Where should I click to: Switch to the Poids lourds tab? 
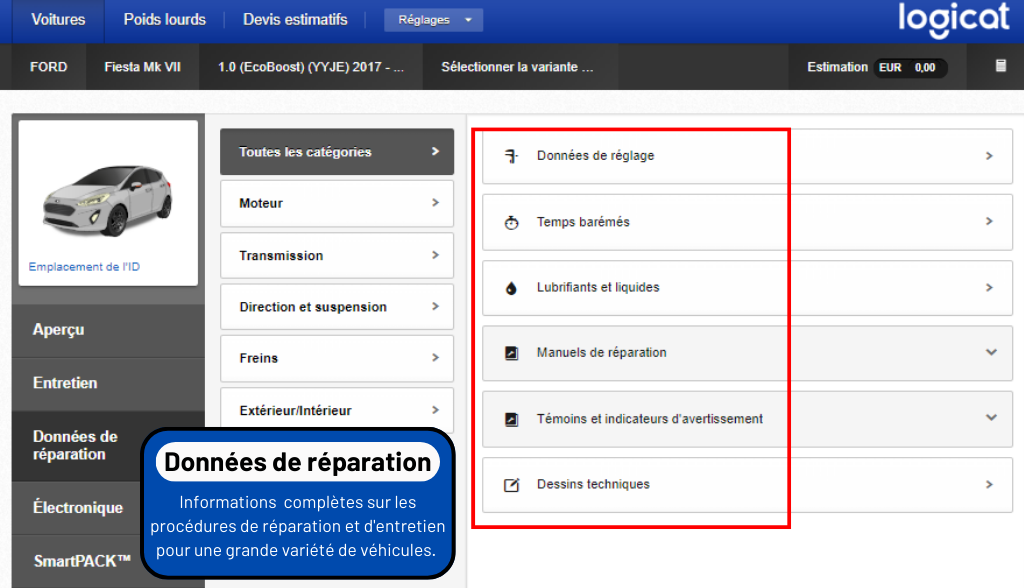(164, 20)
